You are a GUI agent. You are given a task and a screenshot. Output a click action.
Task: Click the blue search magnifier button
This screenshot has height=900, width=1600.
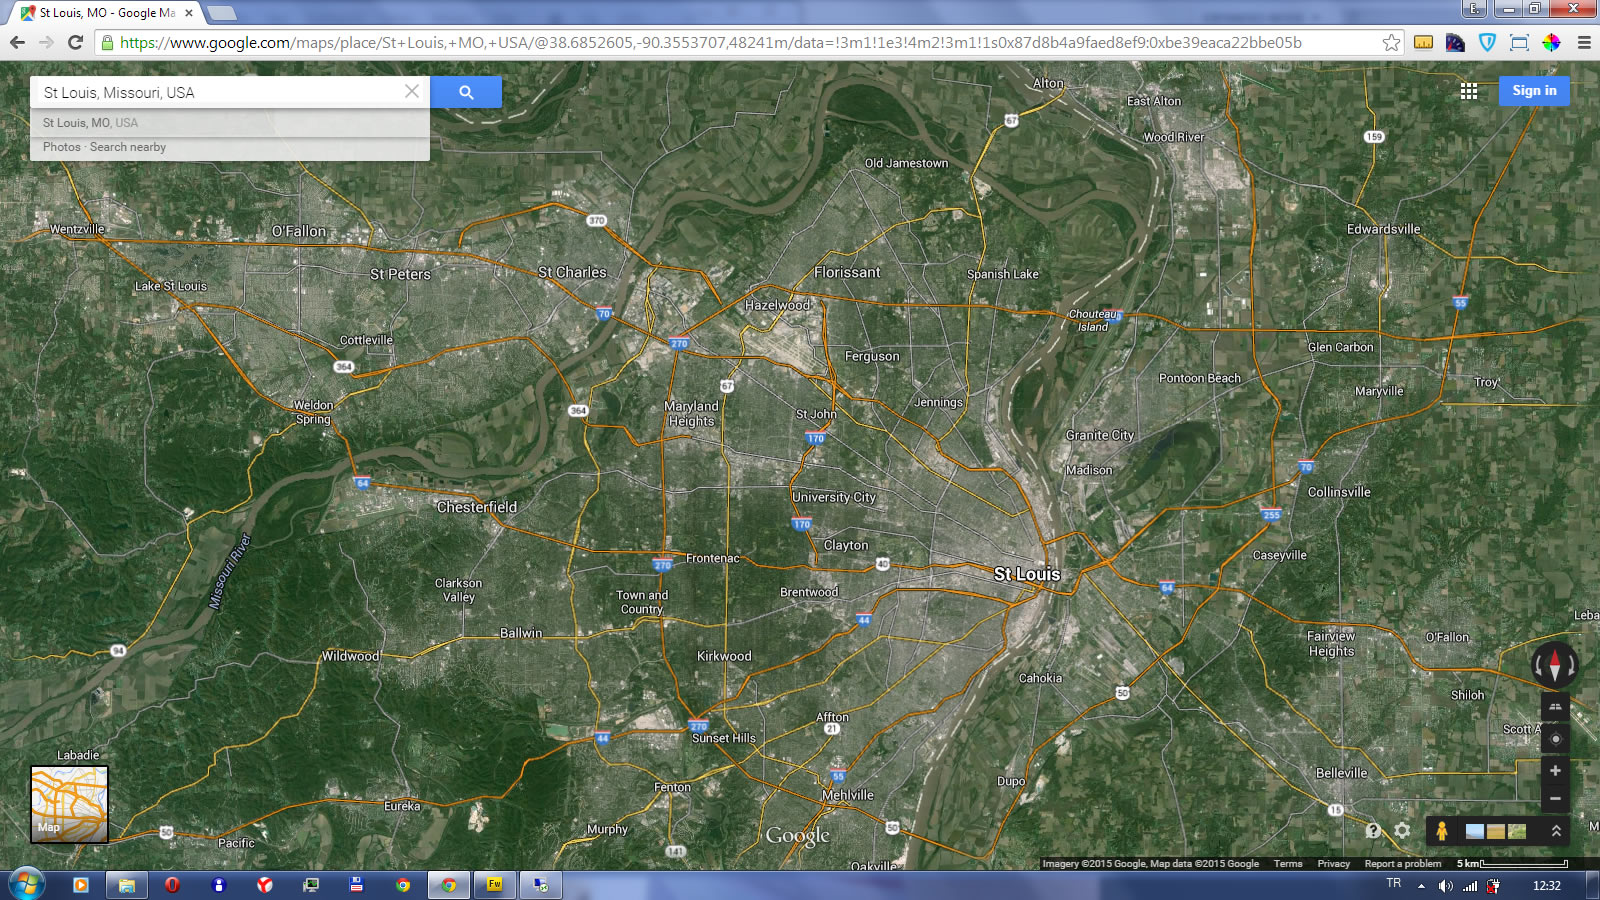click(466, 92)
